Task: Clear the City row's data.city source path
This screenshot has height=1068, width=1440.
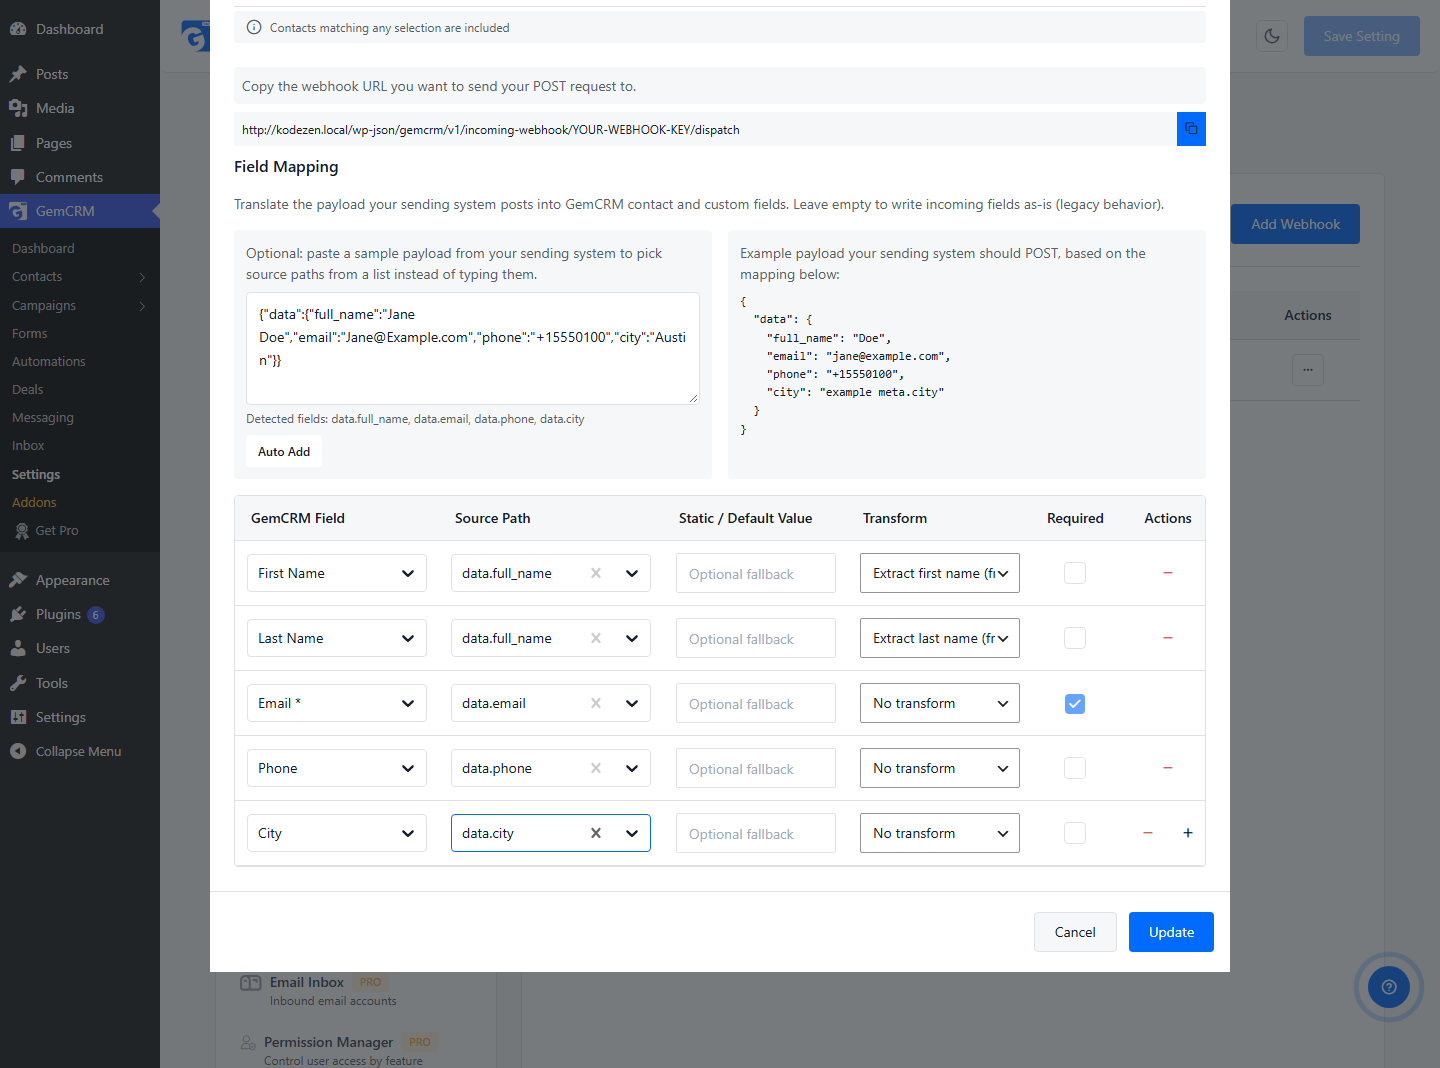Action: tap(596, 833)
